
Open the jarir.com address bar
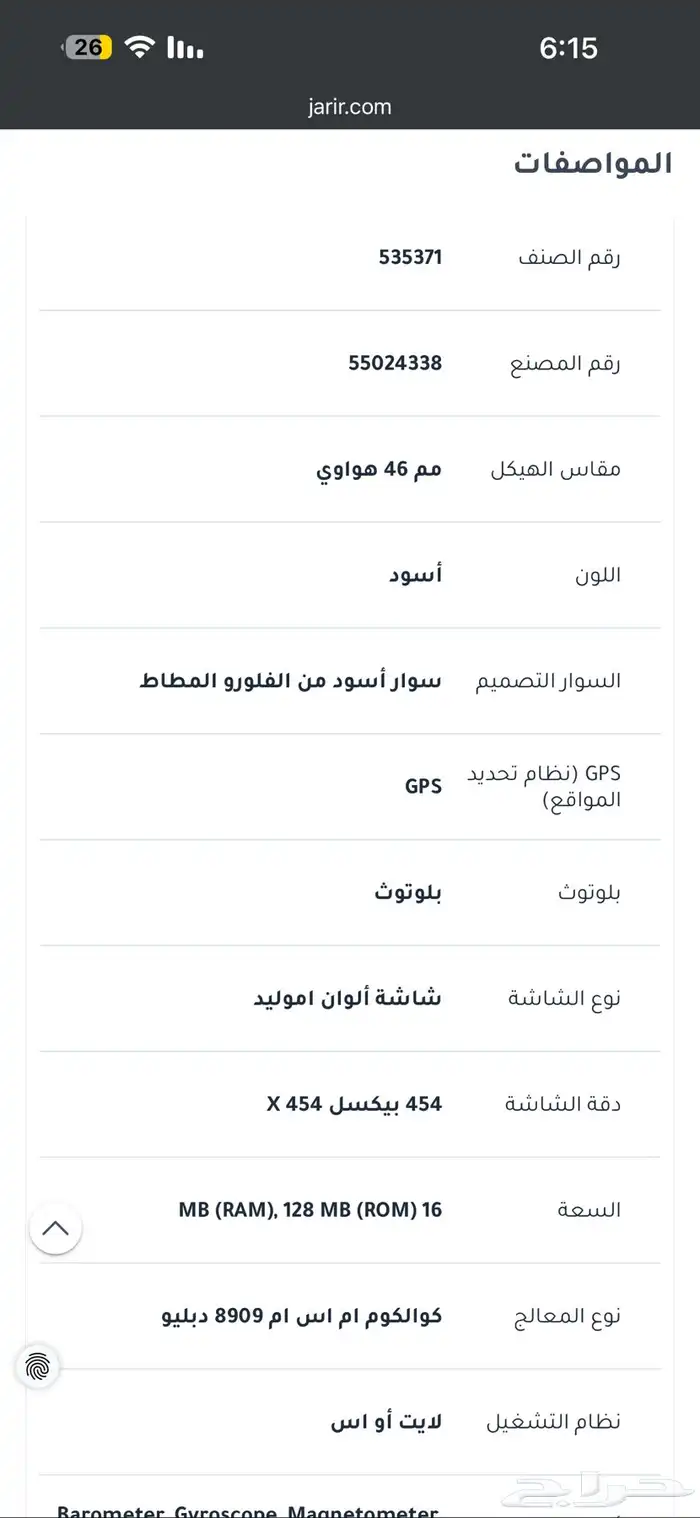(x=349, y=106)
